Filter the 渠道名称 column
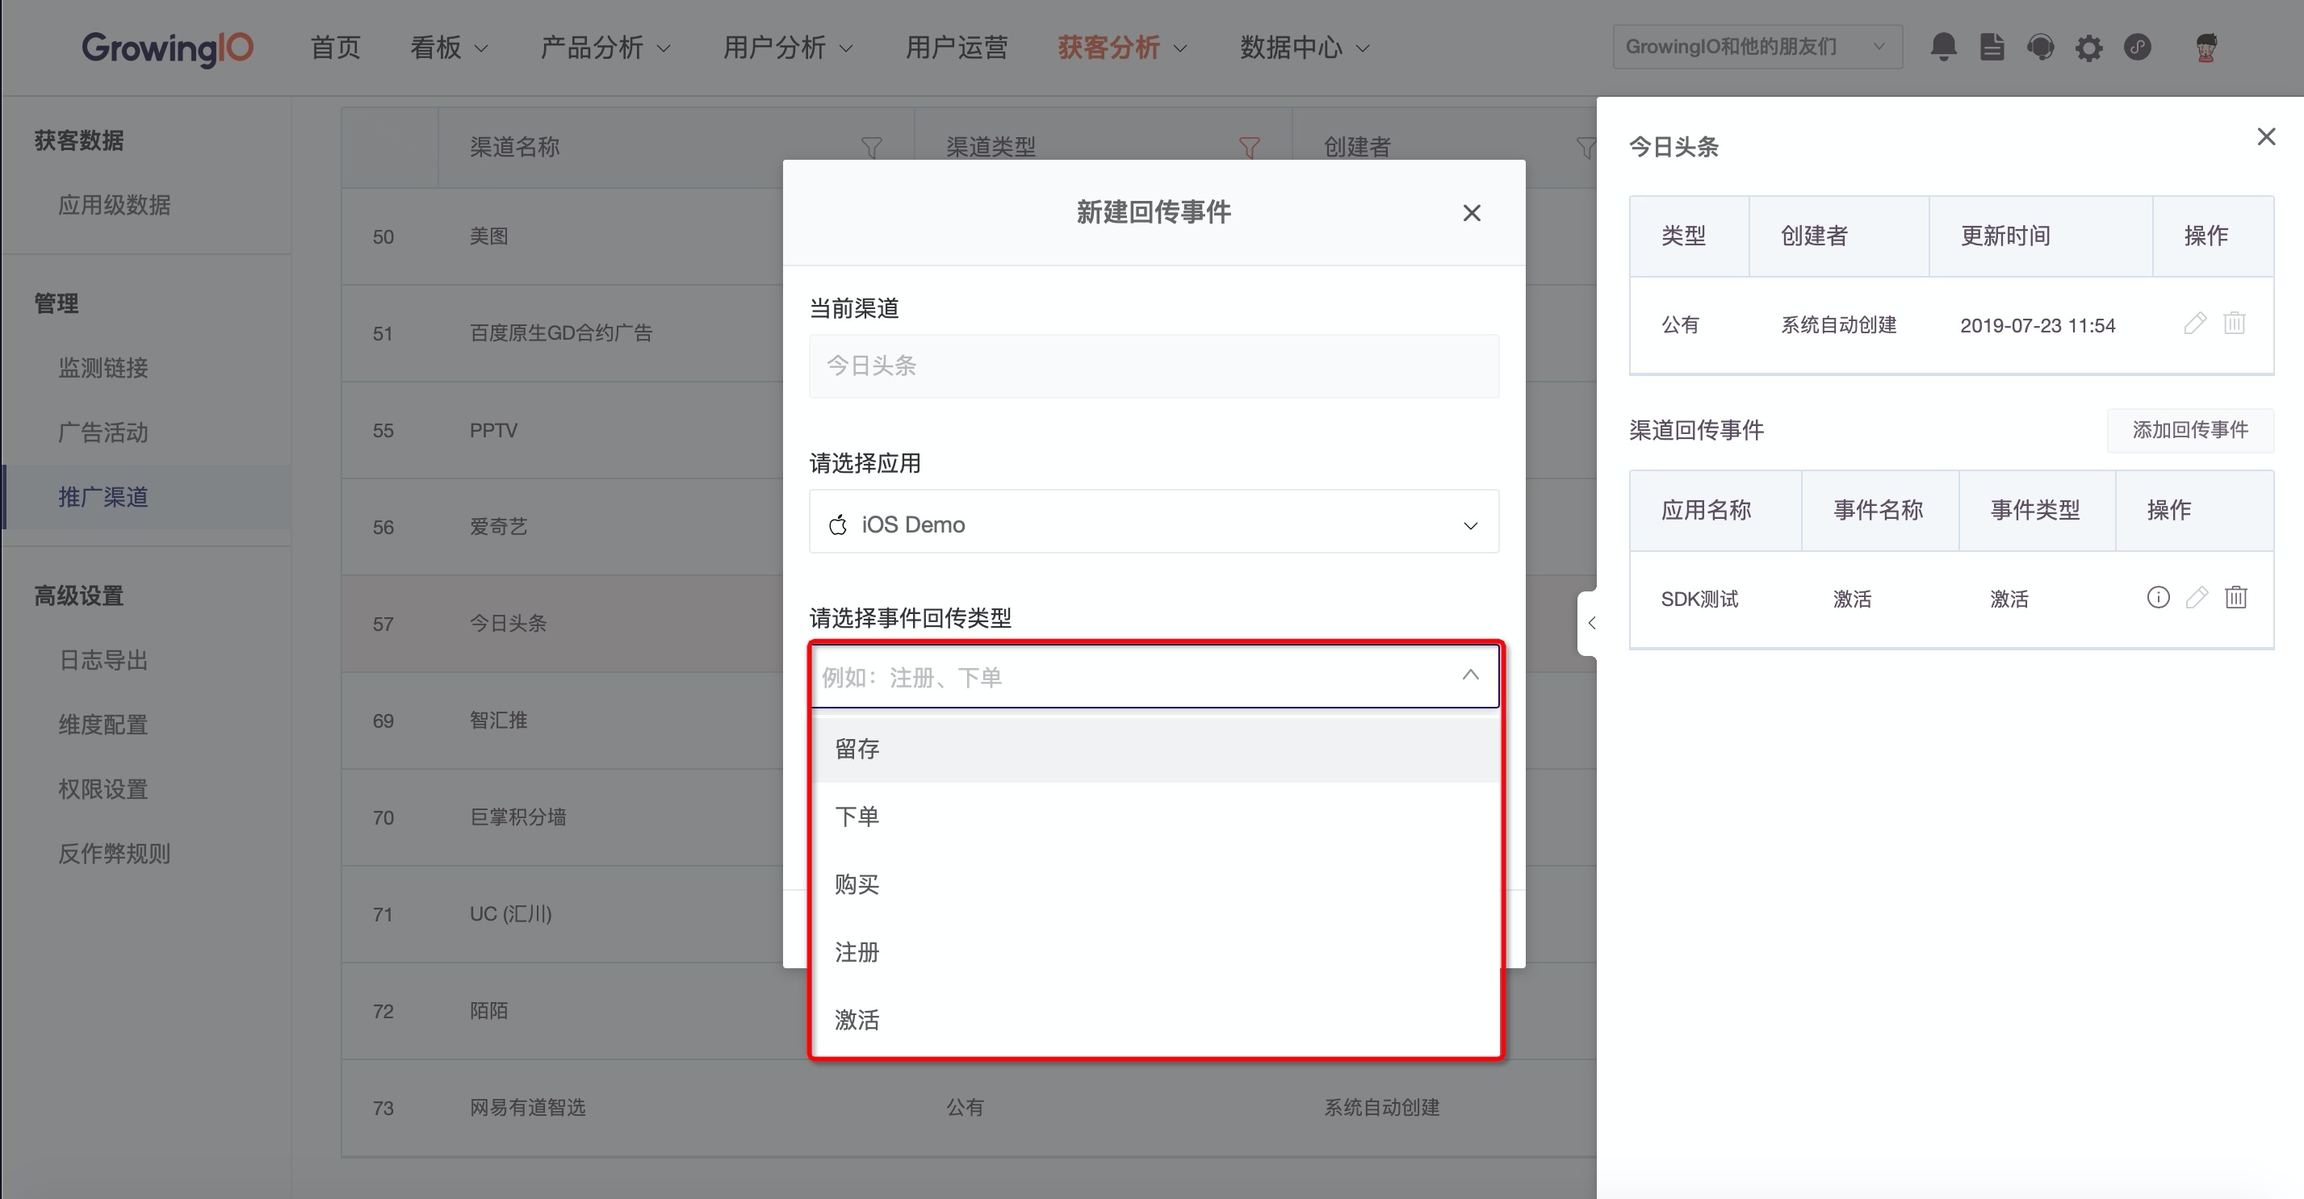Image resolution: width=2304 pixels, height=1199 pixels. tap(871, 147)
